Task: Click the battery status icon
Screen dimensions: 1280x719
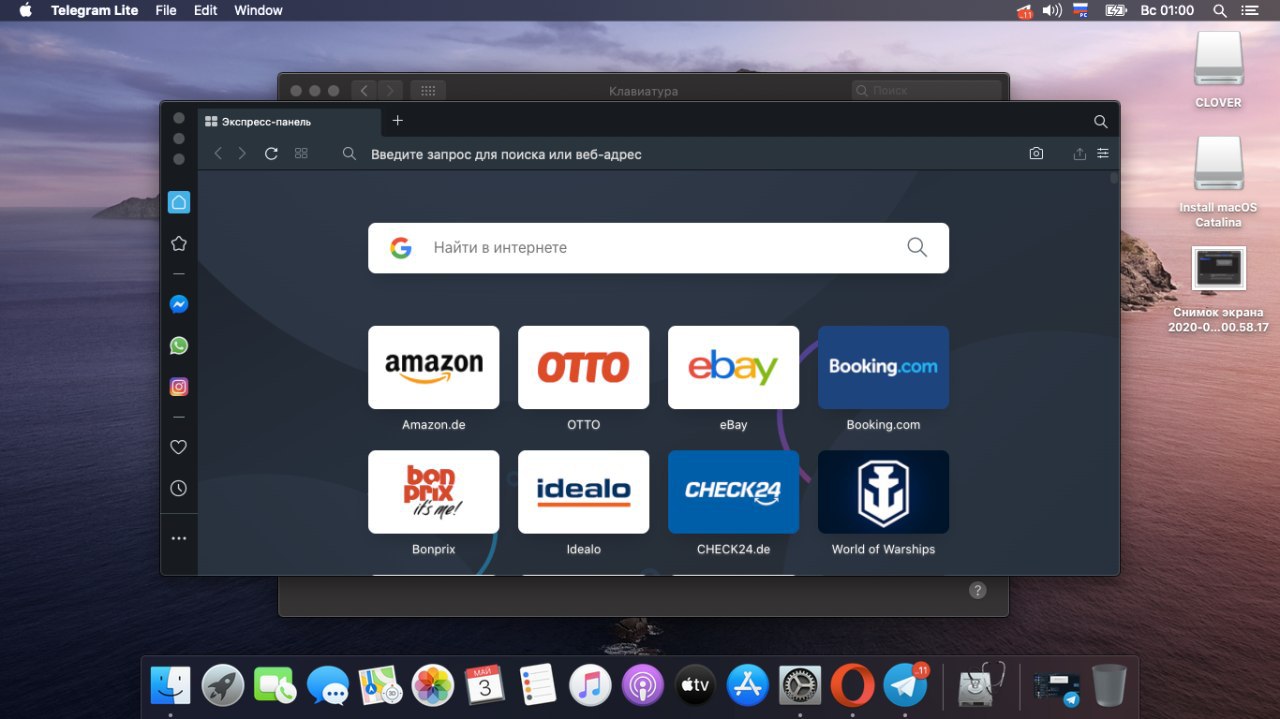Action: 1116,10
